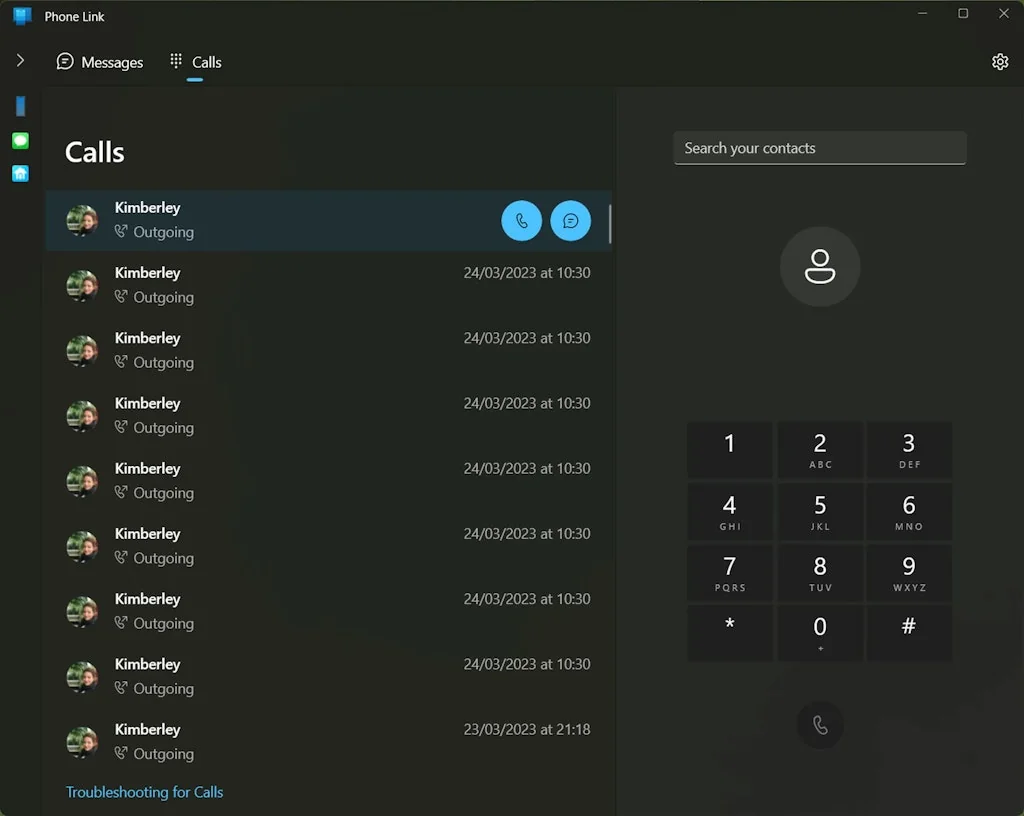Click Kimberley's profile picture thumbnail

point(81,219)
